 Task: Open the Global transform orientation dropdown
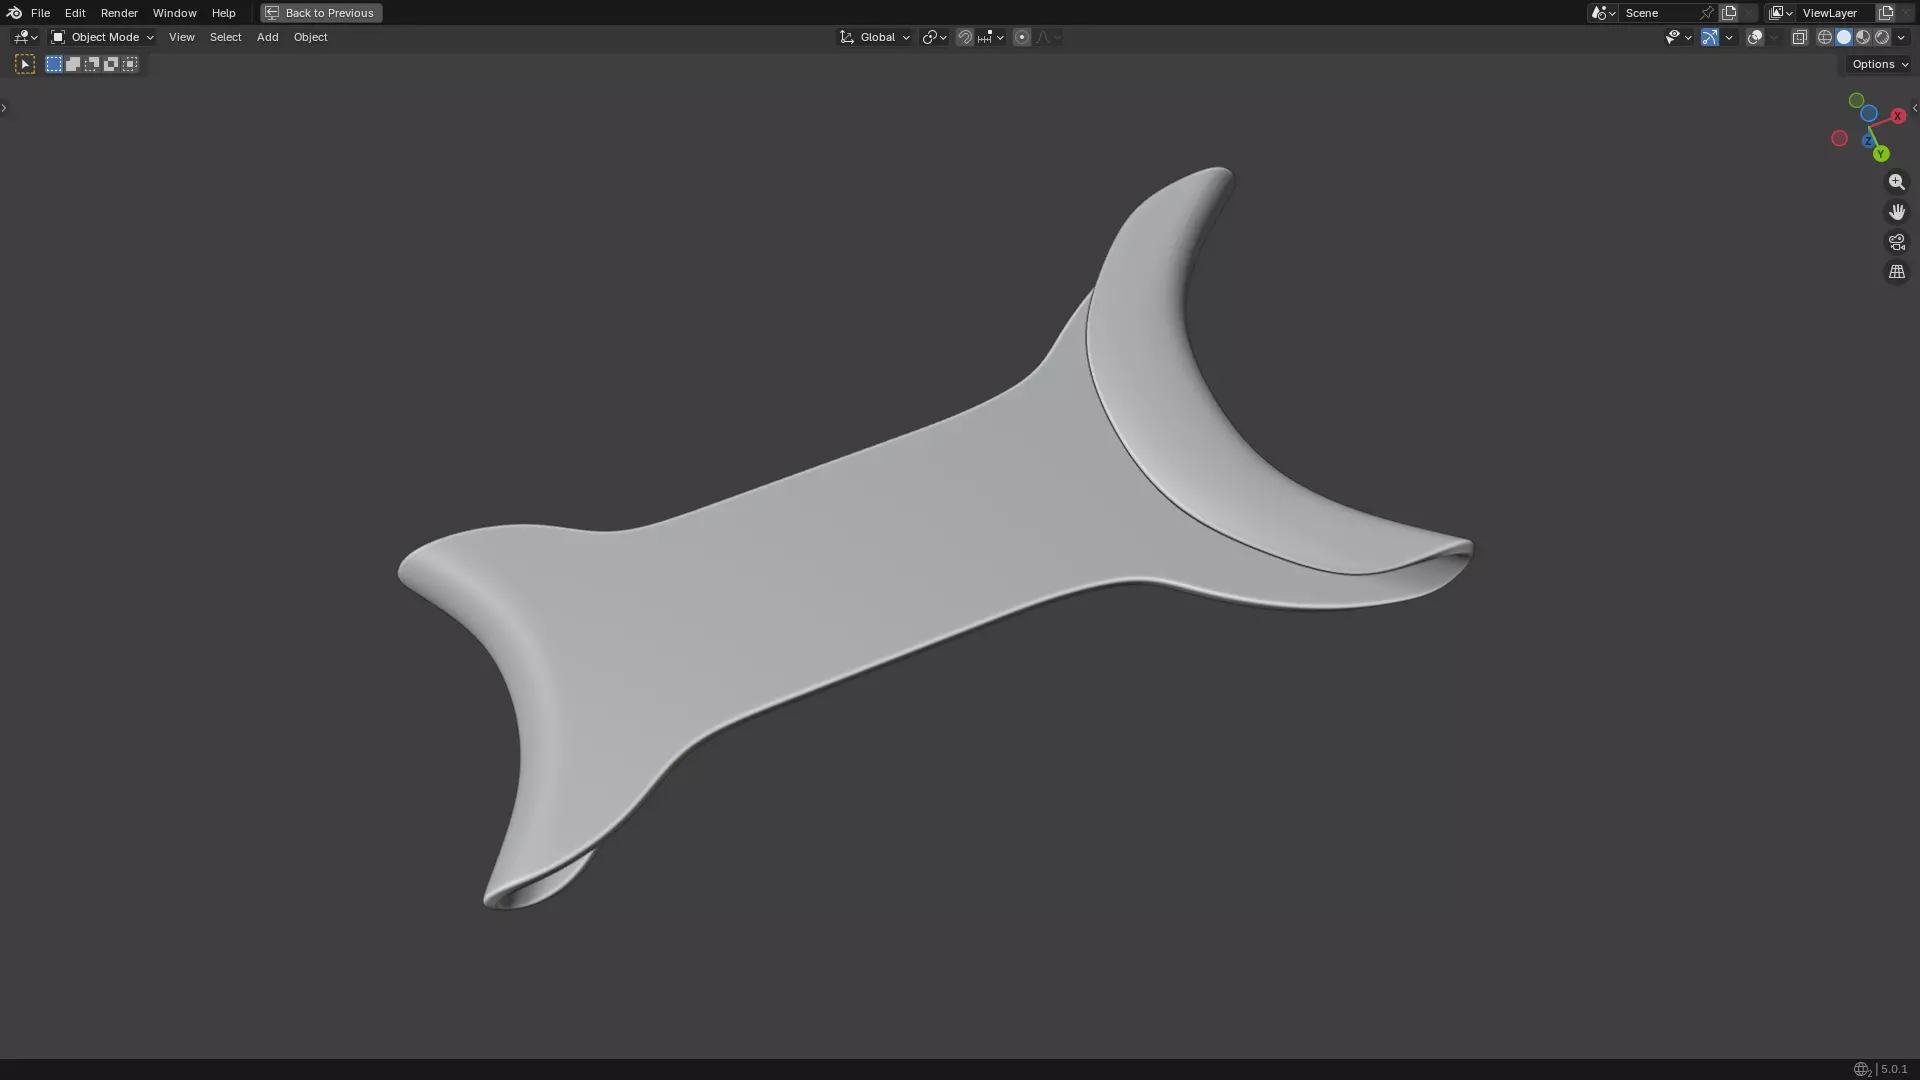876,37
